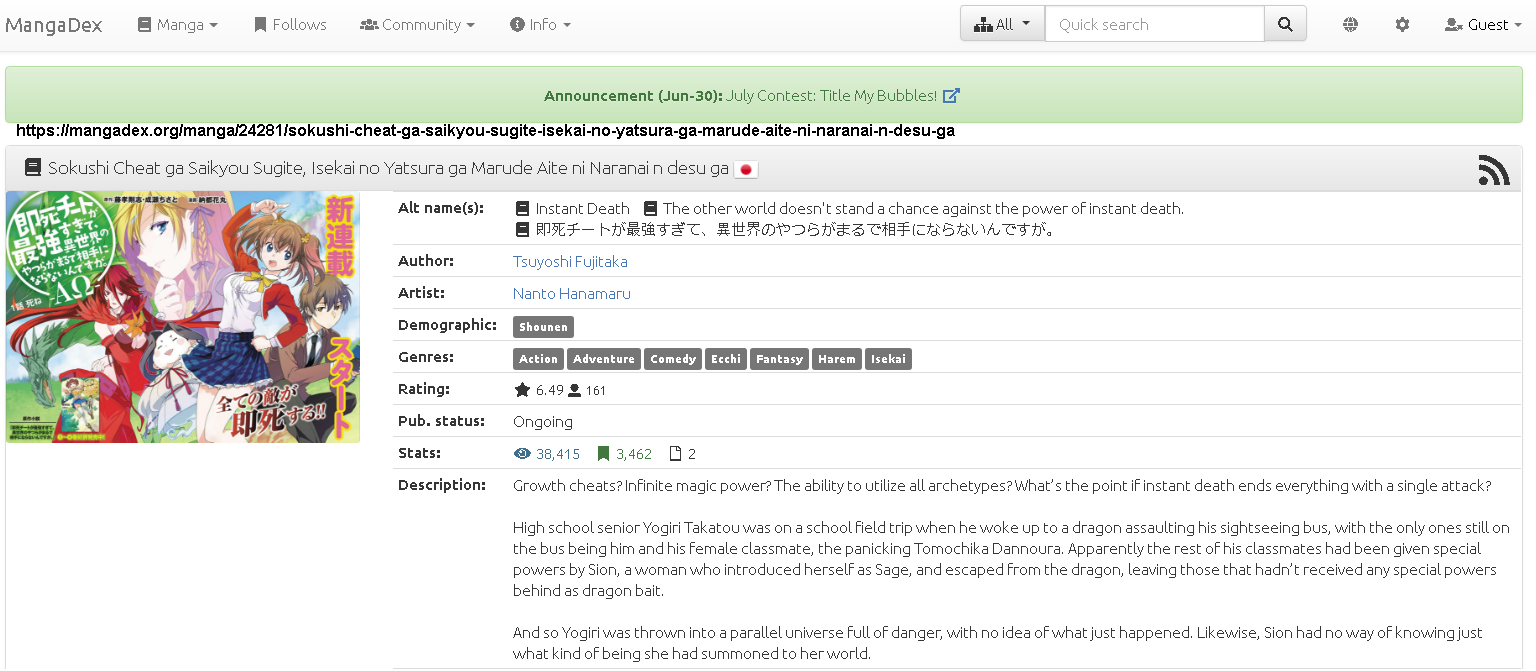
Task: Select the Isekai genre tag
Action: pos(888,359)
